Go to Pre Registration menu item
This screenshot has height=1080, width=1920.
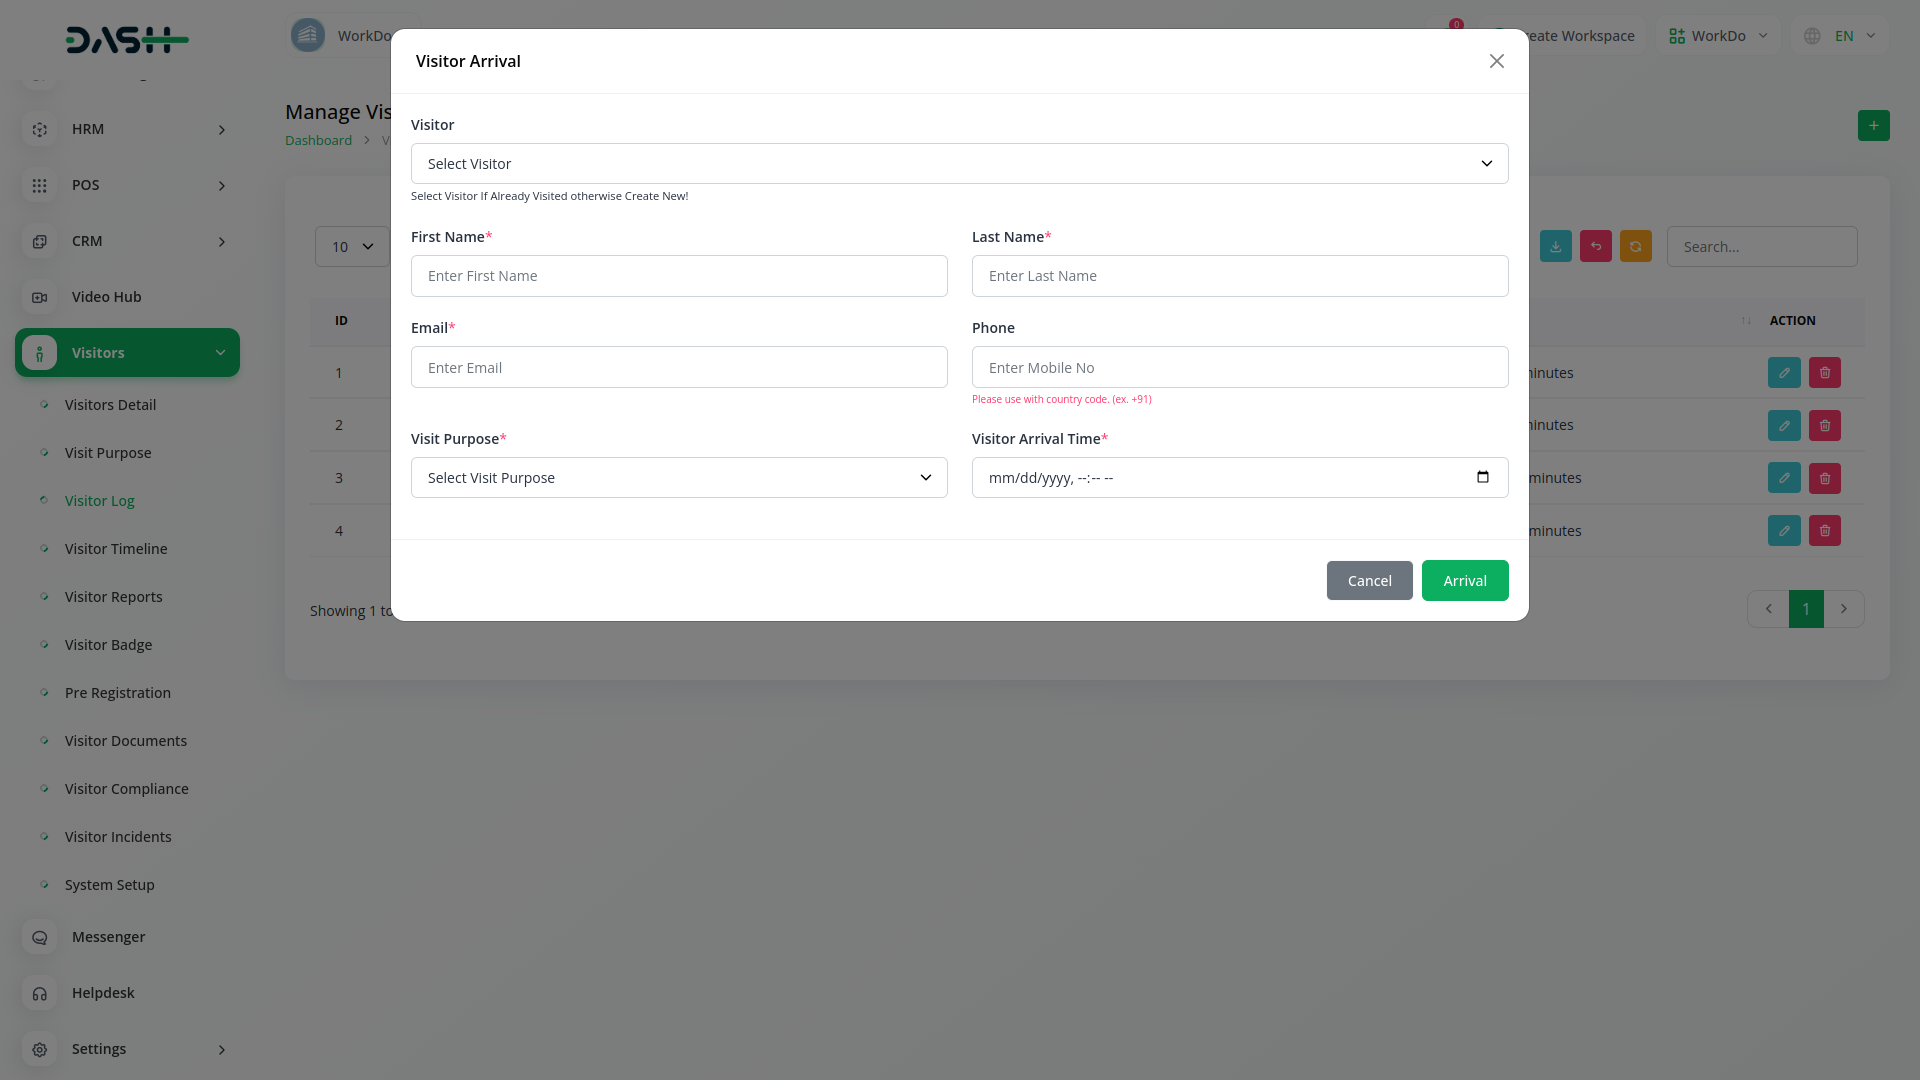[118, 693]
